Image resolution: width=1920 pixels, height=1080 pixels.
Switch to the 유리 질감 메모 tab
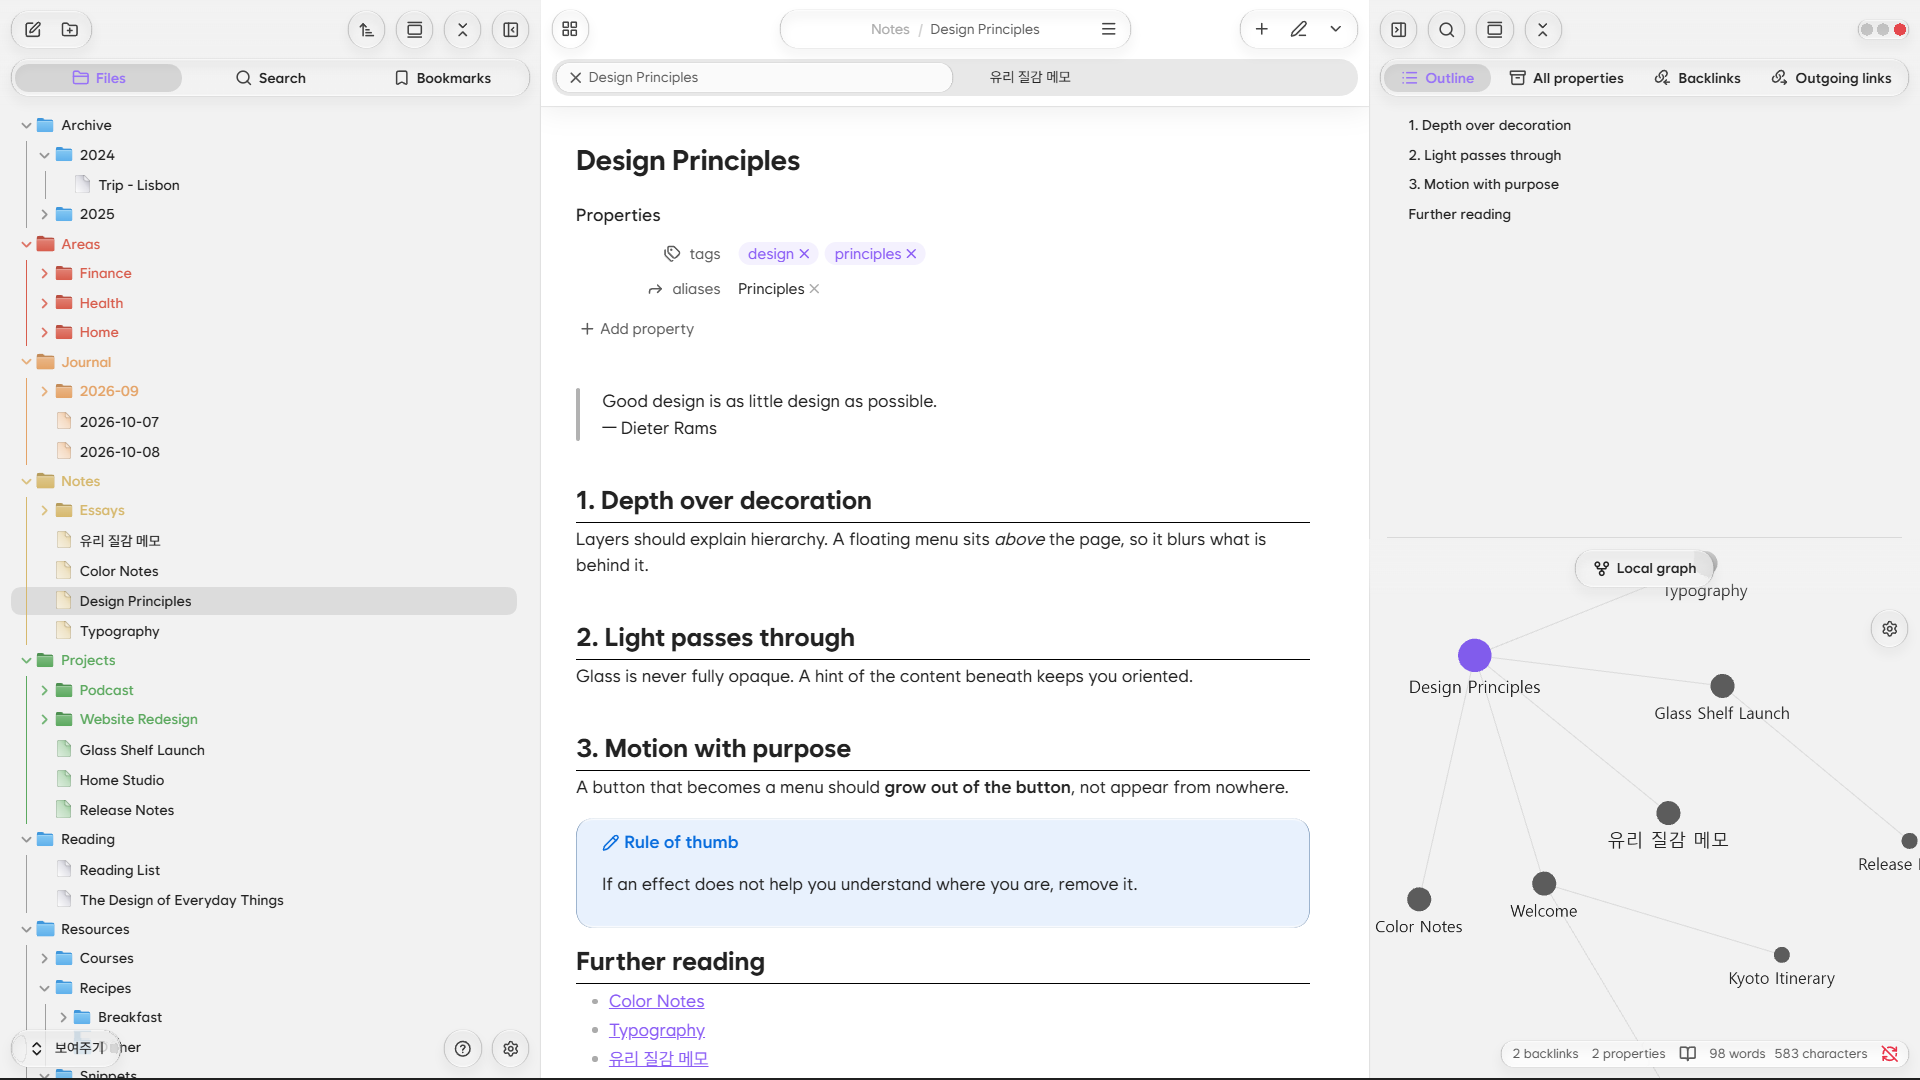click(1030, 78)
